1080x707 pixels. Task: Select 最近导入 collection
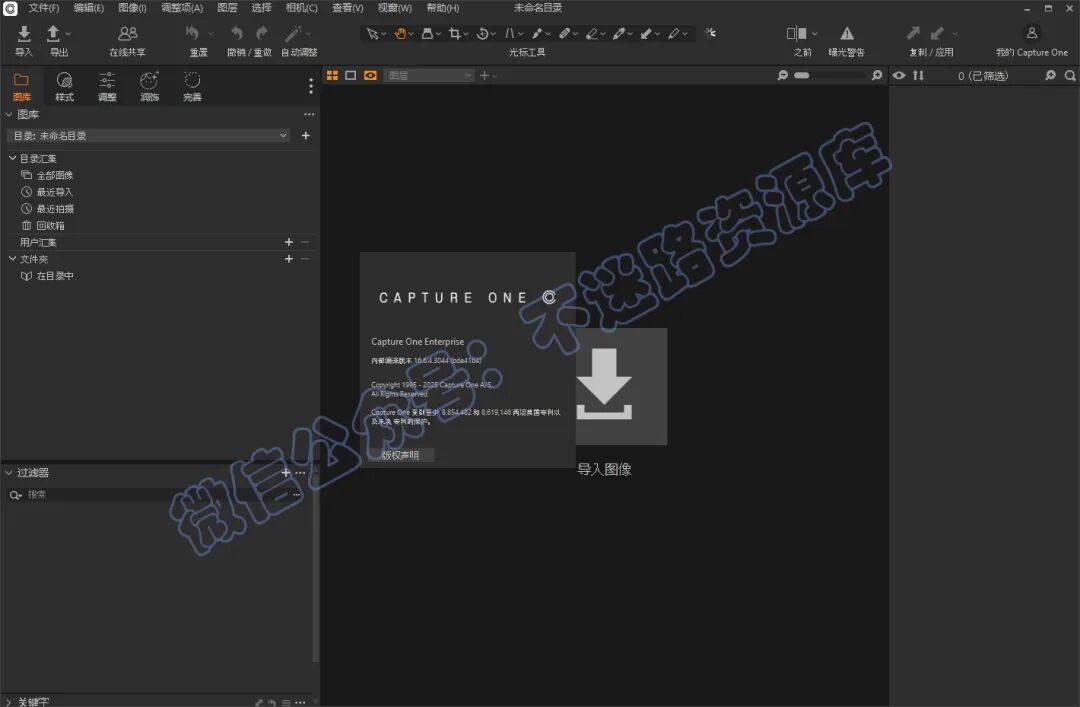[54, 192]
